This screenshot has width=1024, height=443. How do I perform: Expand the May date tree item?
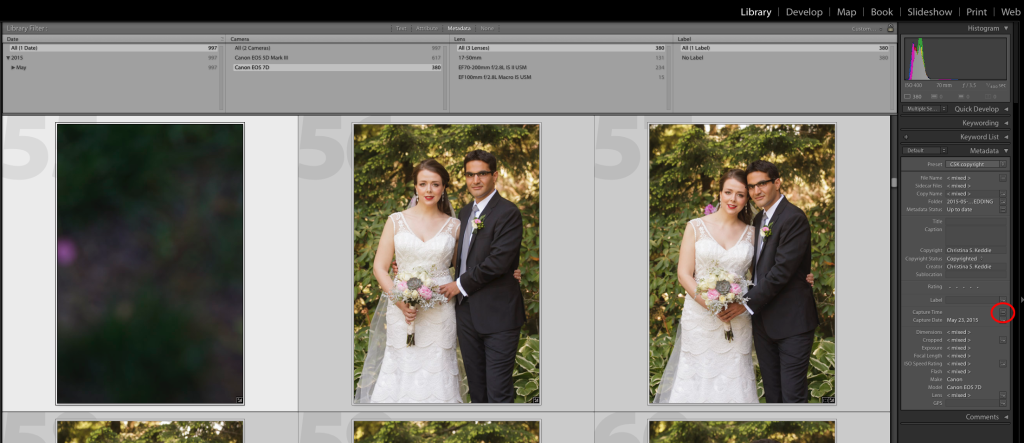[x=11, y=67]
